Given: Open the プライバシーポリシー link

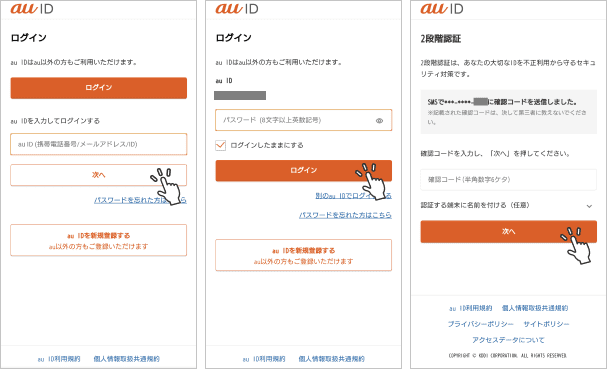Looking at the screenshot, I should coord(480,324).
